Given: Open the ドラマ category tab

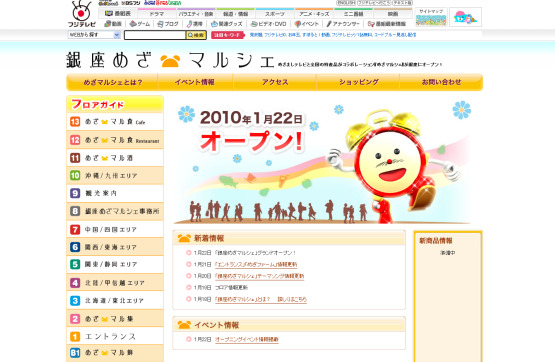Looking at the screenshot, I should 156,14.
